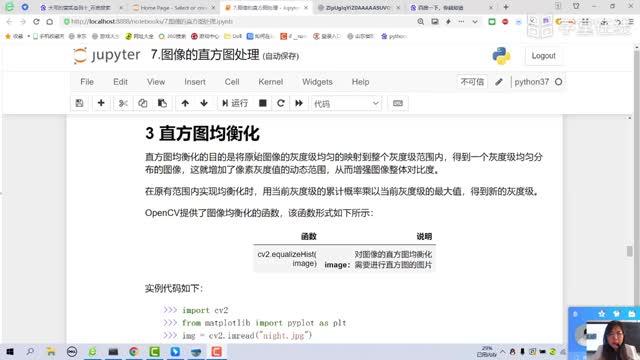
Task: Open File Explorer from the taskbar
Action: [x=51, y=351]
